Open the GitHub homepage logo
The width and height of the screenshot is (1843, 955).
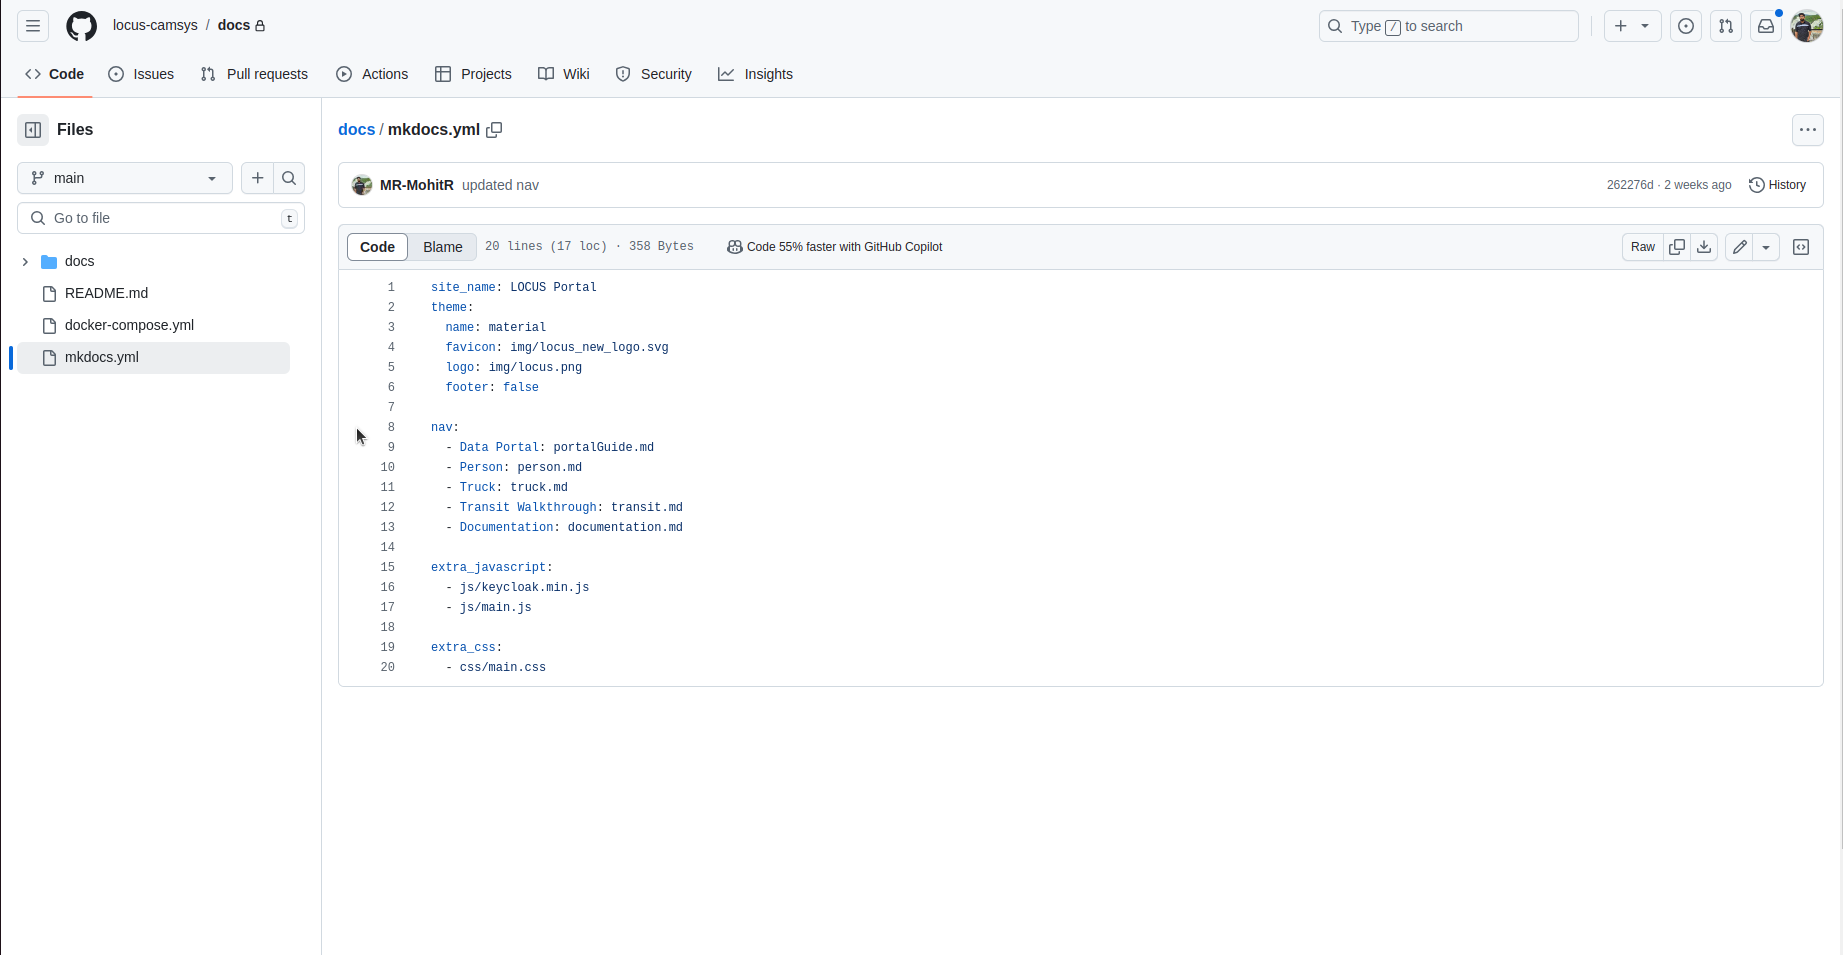(x=82, y=26)
